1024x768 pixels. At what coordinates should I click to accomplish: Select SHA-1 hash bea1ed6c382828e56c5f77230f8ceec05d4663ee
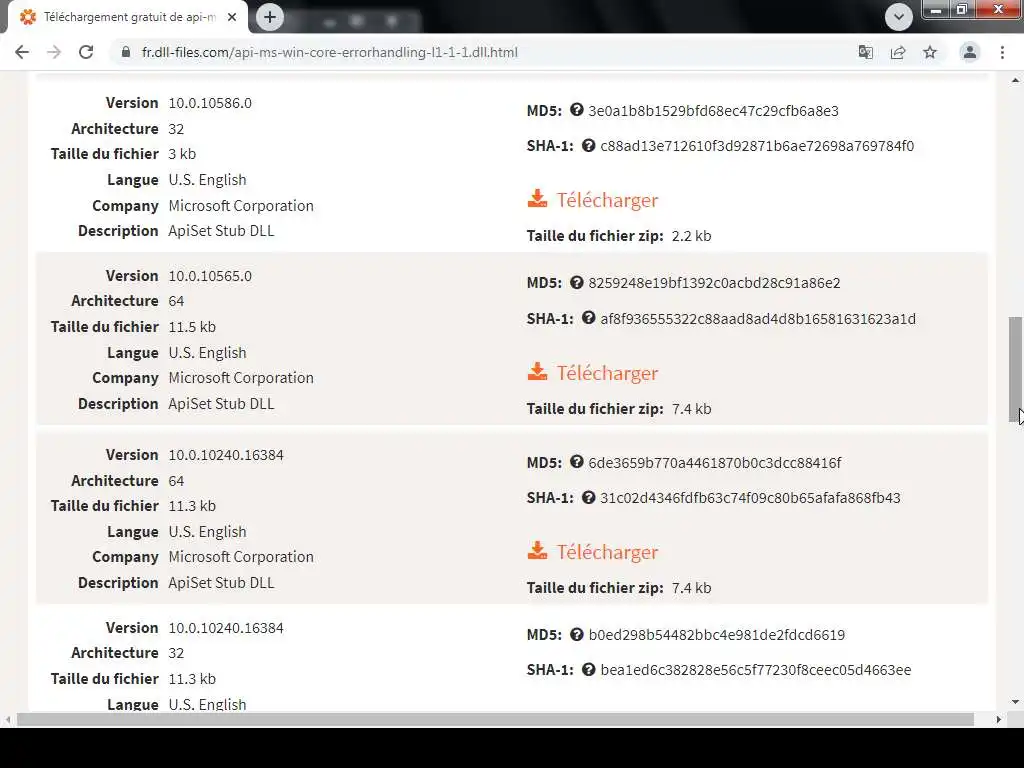click(756, 670)
